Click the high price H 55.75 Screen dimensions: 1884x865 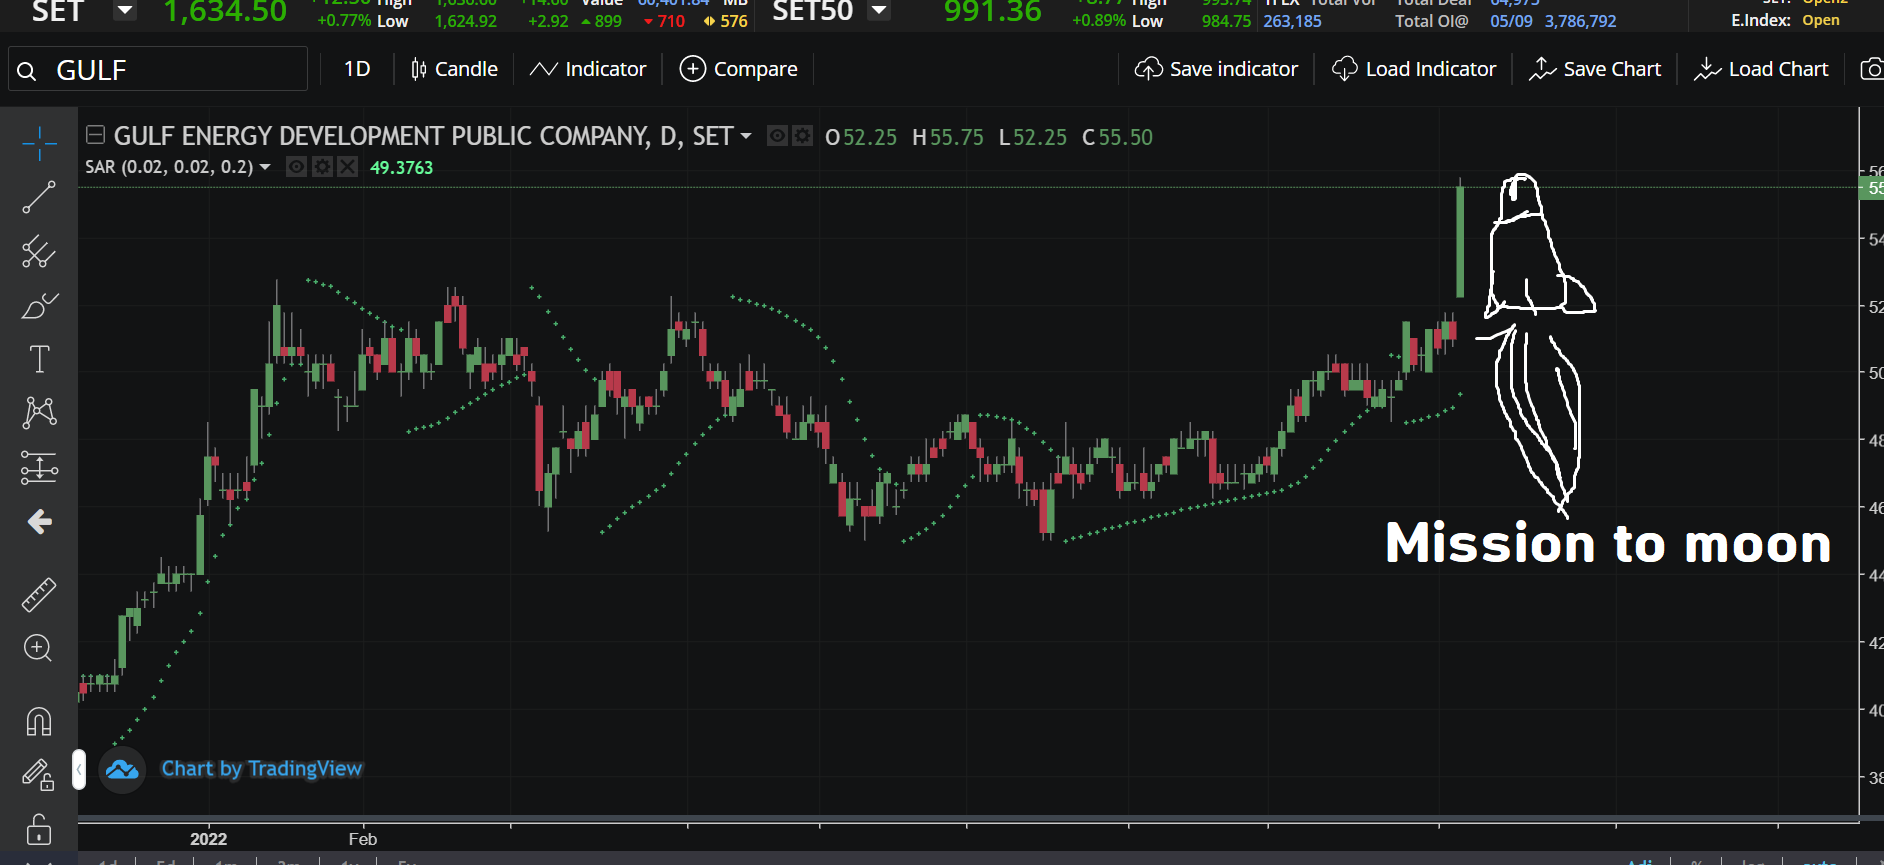(x=948, y=137)
